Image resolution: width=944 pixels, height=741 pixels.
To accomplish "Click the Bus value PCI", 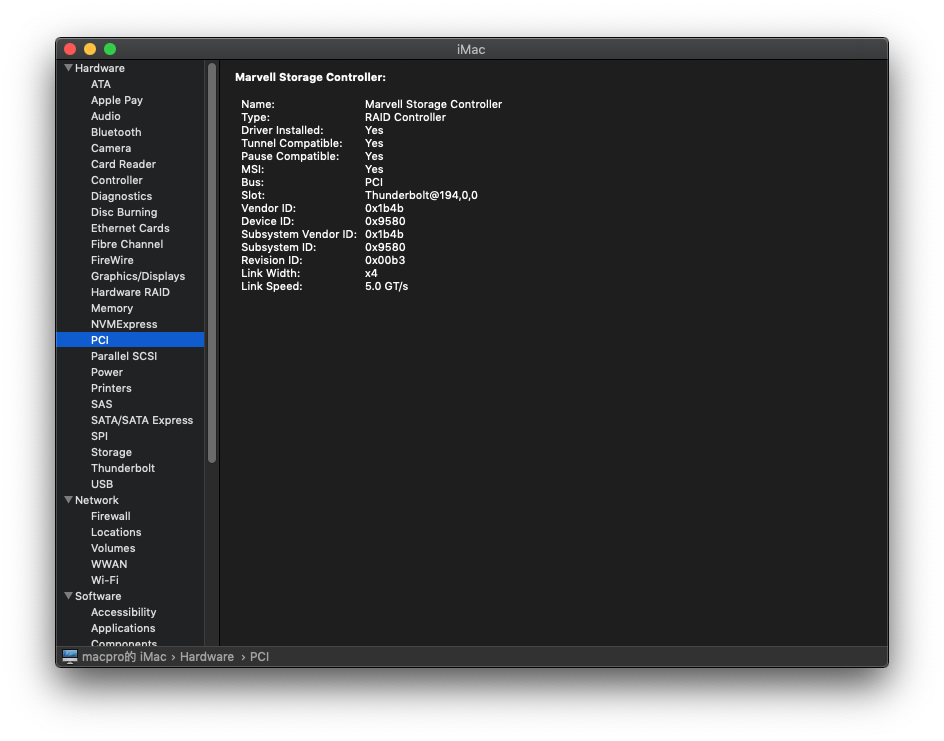I will pyautogui.click(x=374, y=182).
